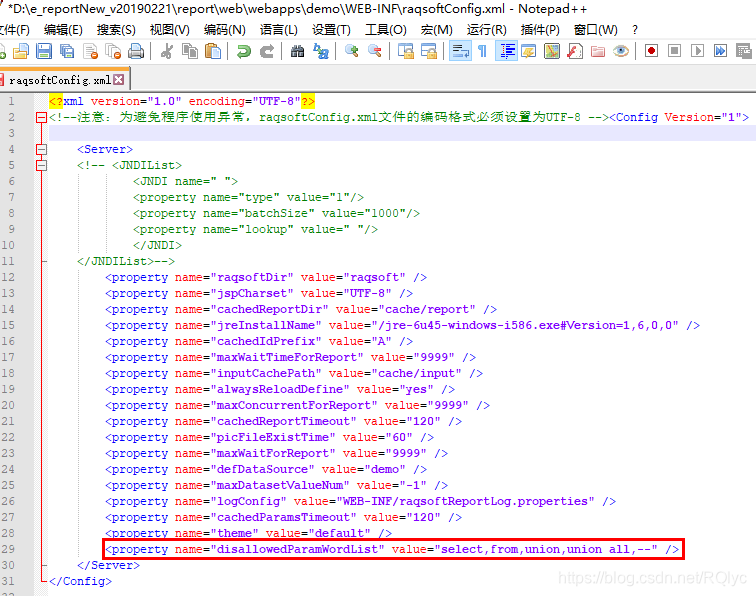Image resolution: width=756 pixels, height=596 pixels.
Task: Click the User Defined Language icon
Action: click(529, 51)
